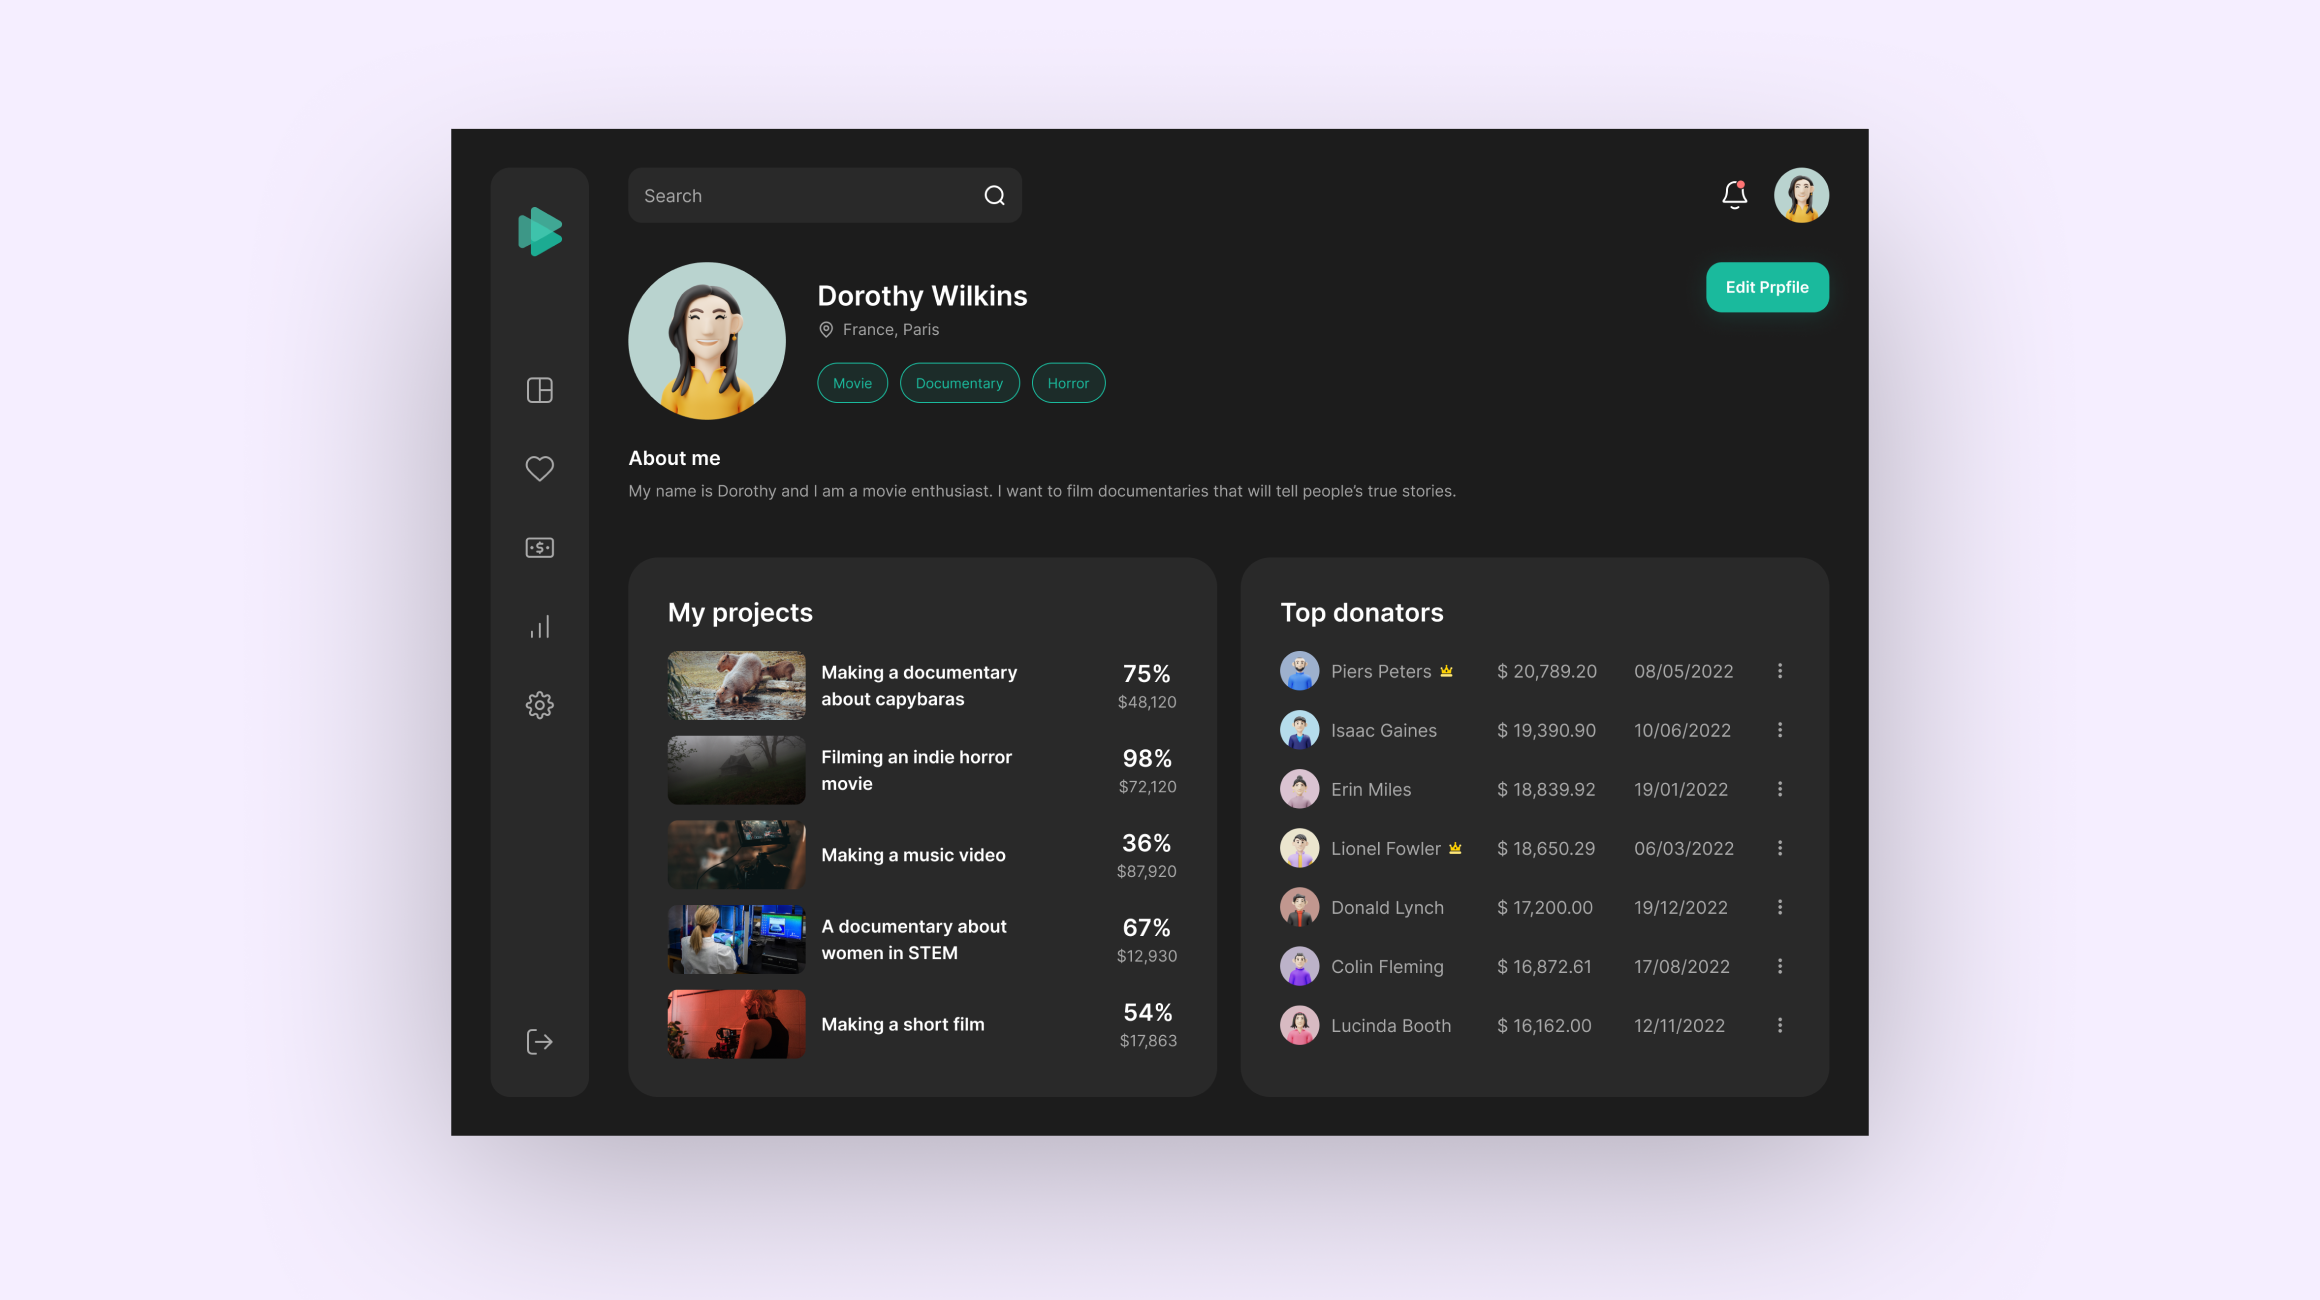Click the search magnifier icon
Viewport: 2320px width, 1300px height.
(994, 196)
